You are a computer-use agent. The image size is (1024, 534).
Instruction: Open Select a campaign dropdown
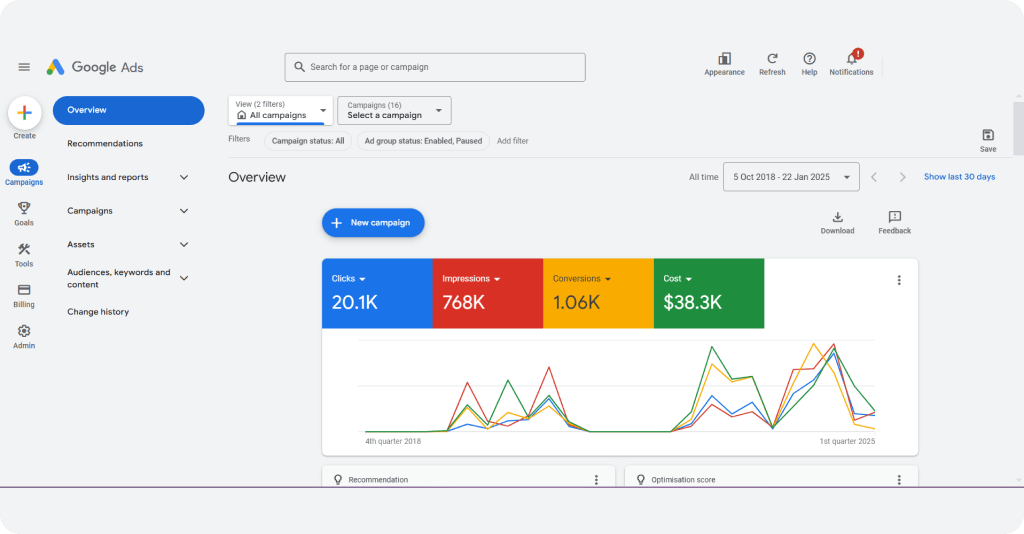[394, 110]
